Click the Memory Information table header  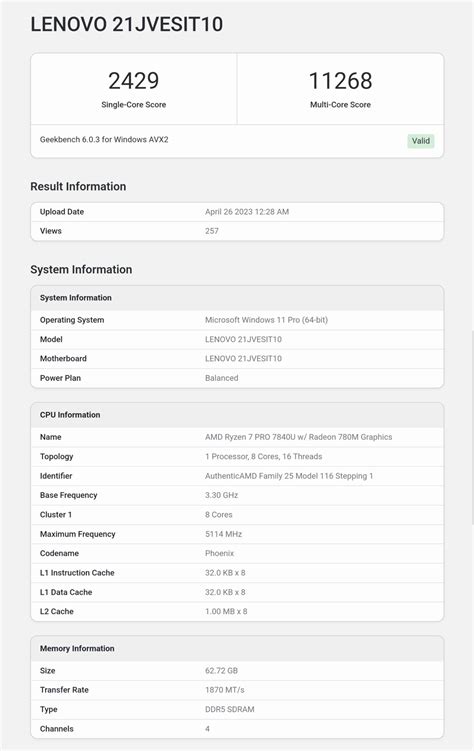tap(237, 649)
